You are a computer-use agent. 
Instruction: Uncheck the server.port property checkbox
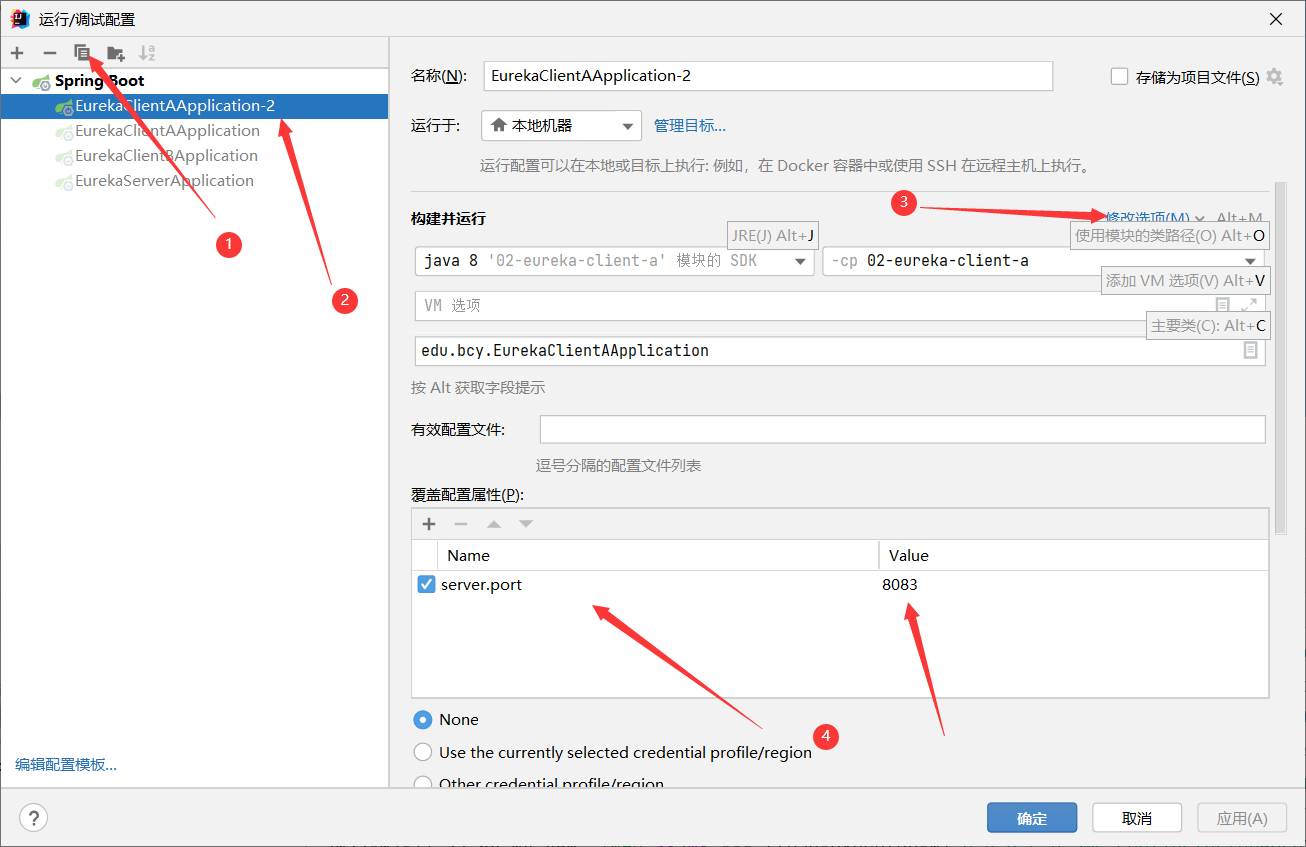pos(426,585)
